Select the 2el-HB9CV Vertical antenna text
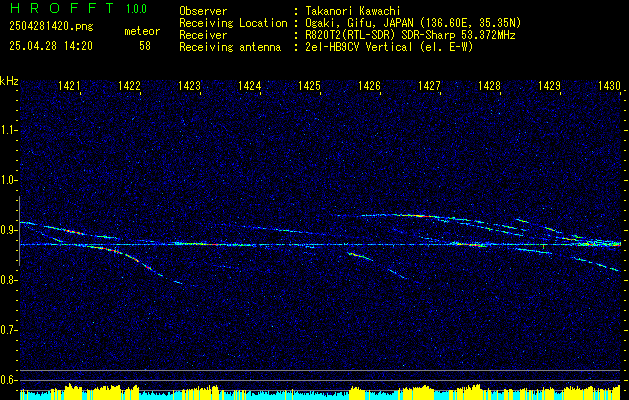 pyautogui.click(x=389, y=47)
